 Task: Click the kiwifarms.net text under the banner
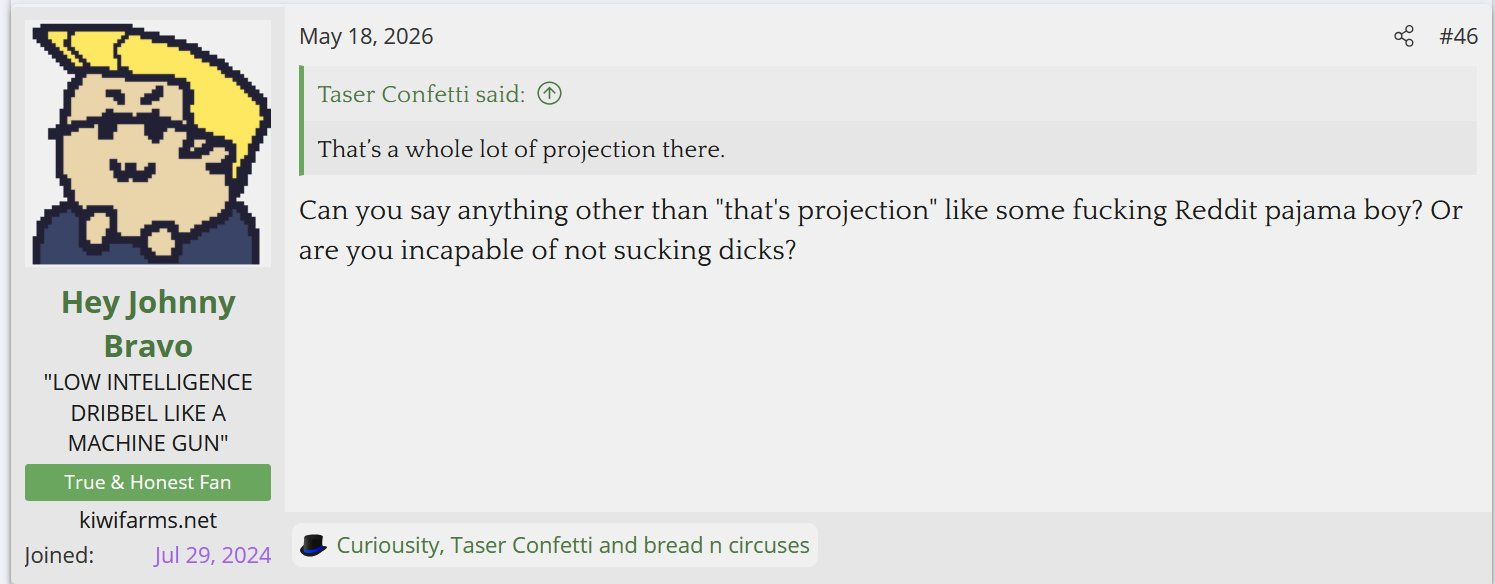click(148, 520)
